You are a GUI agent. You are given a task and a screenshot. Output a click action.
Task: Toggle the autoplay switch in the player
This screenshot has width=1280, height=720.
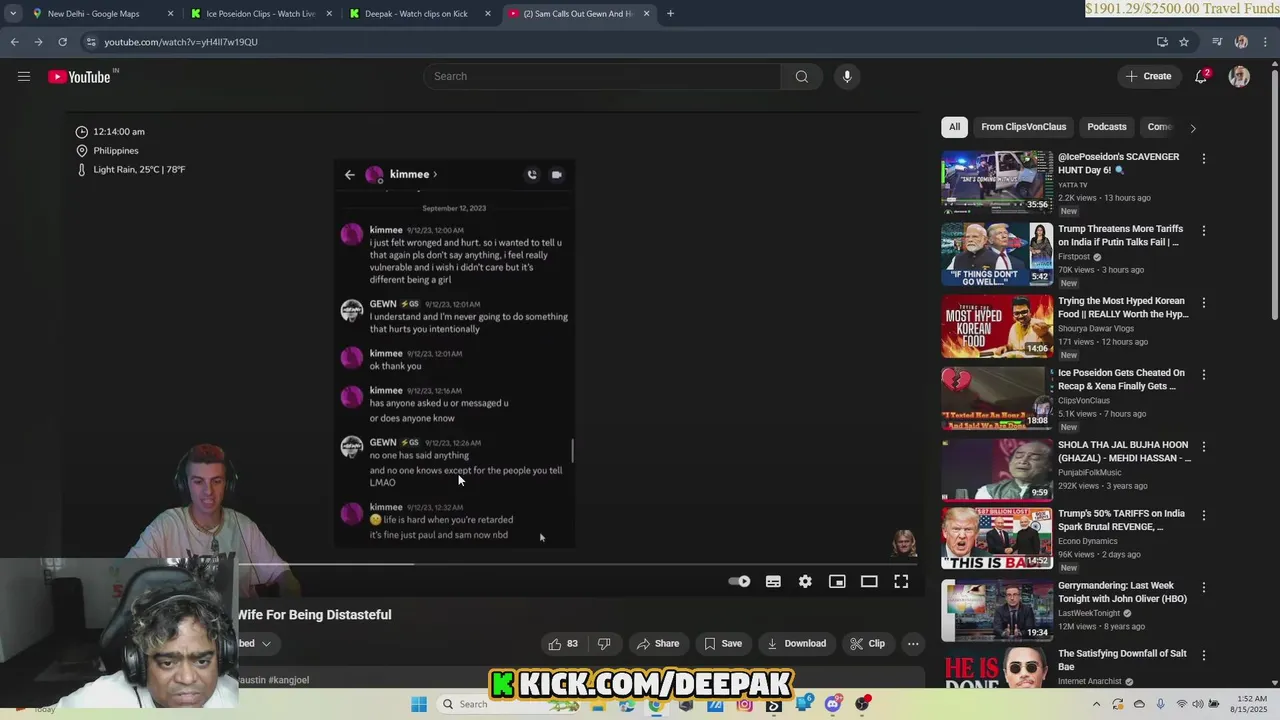739,582
